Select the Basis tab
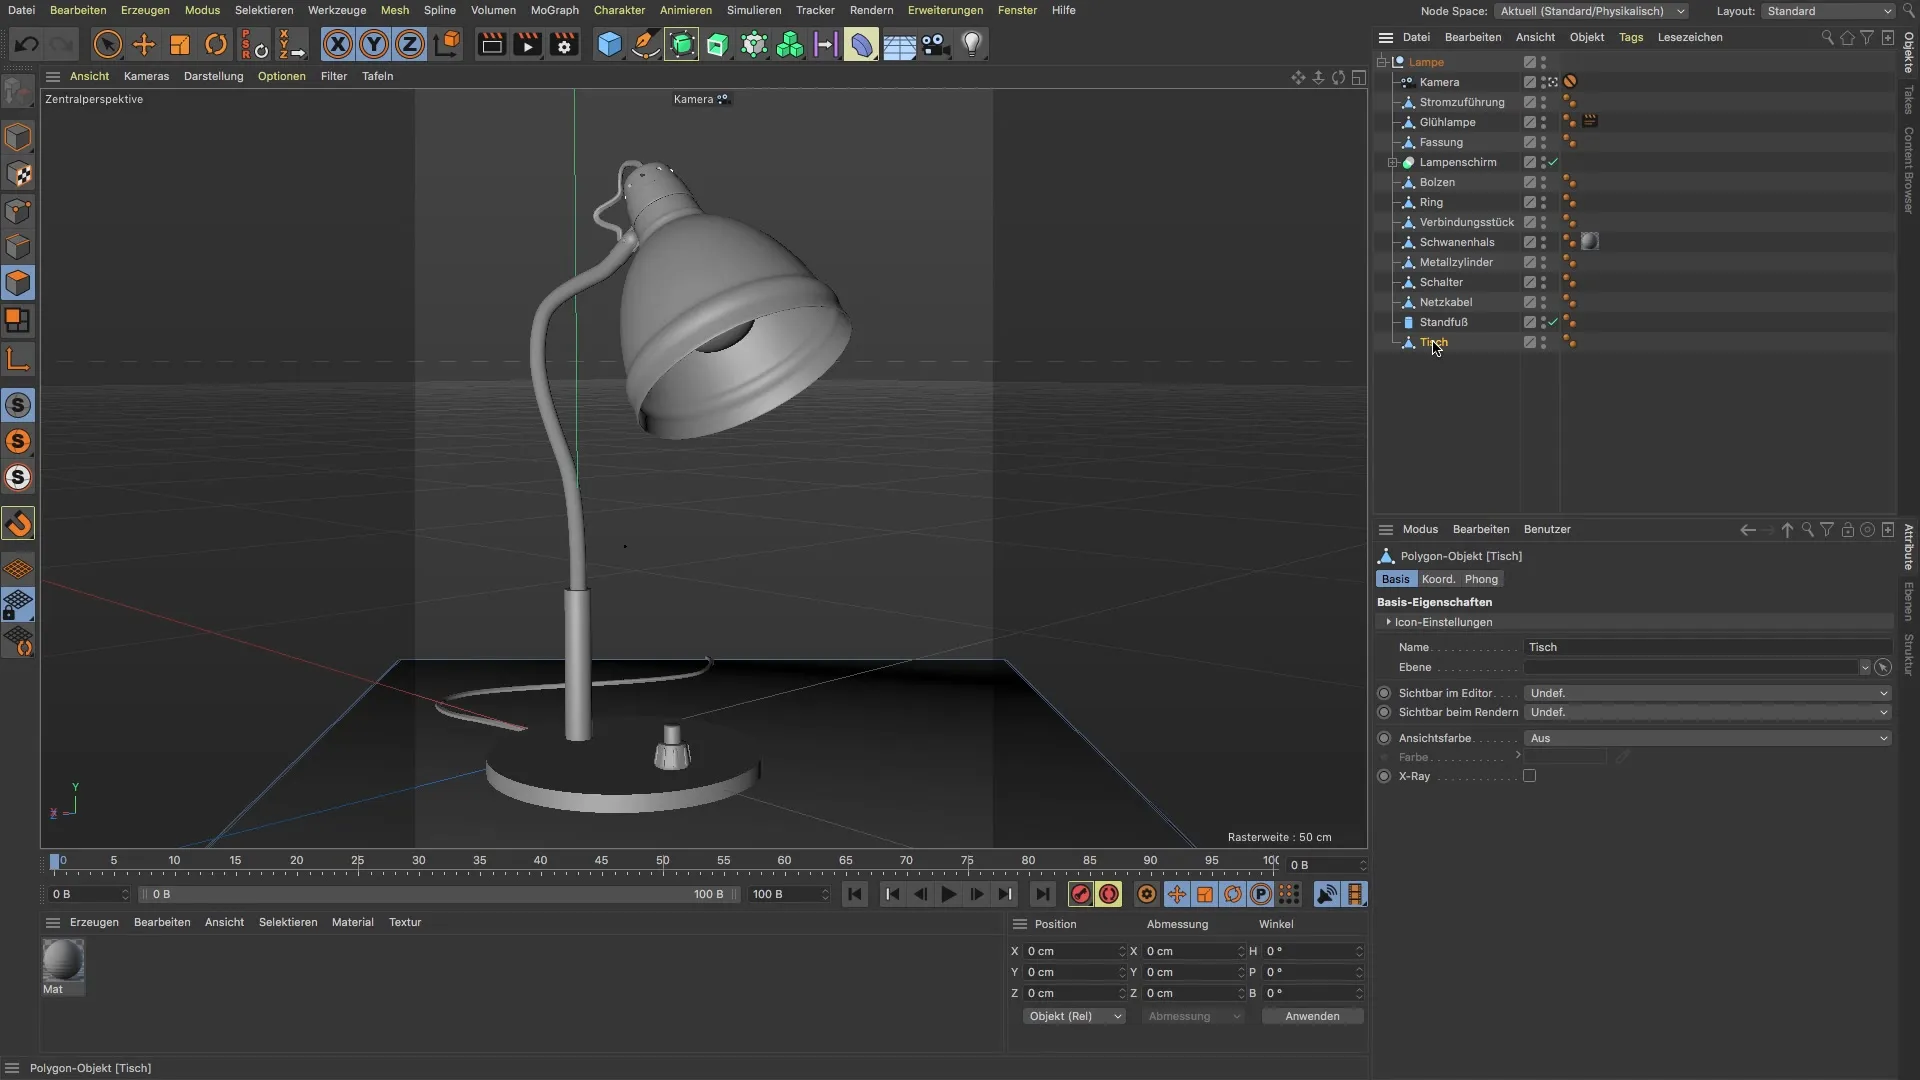The height and width of the screenshot is (1080, 1920). pyautogui.click(x=1395, y=579)
